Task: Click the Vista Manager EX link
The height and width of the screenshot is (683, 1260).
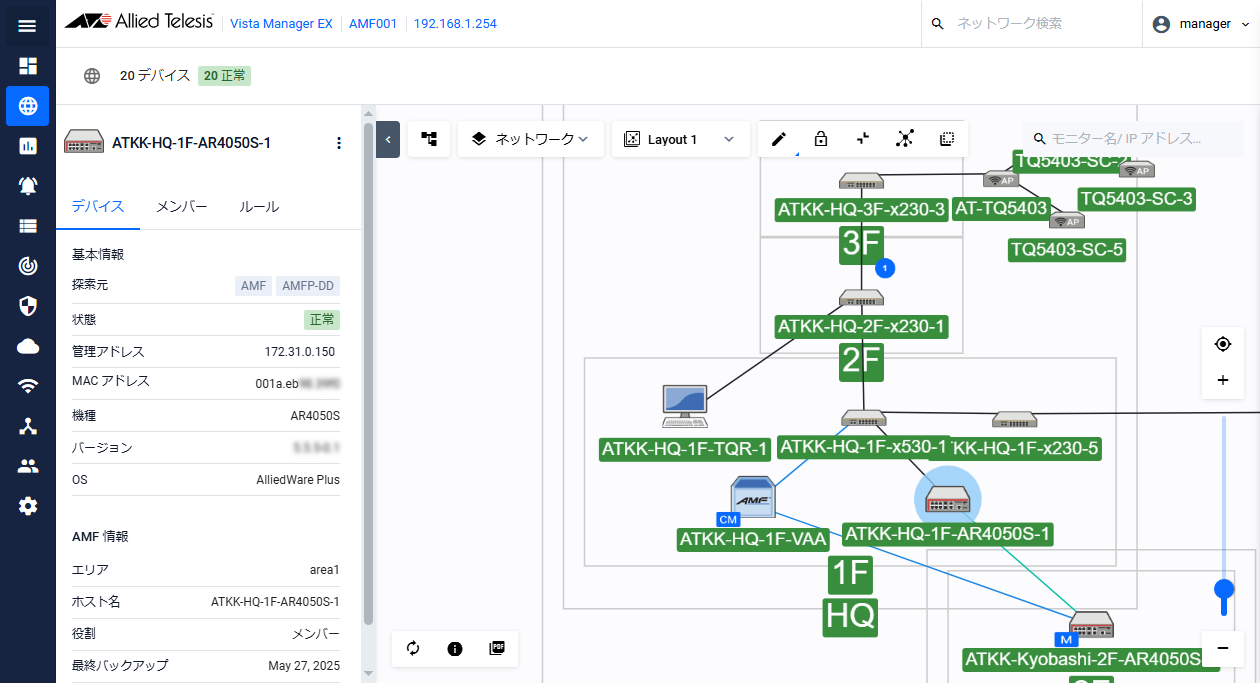Action: 281,24
